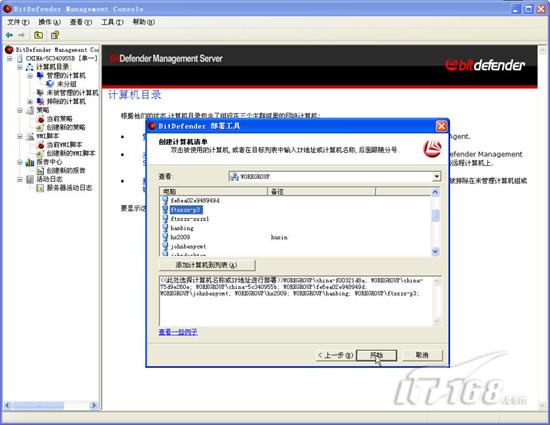The width and height of the screenshot is (550, 425).
Task: Select the 未分组 group node
Action: coord(66,84)
